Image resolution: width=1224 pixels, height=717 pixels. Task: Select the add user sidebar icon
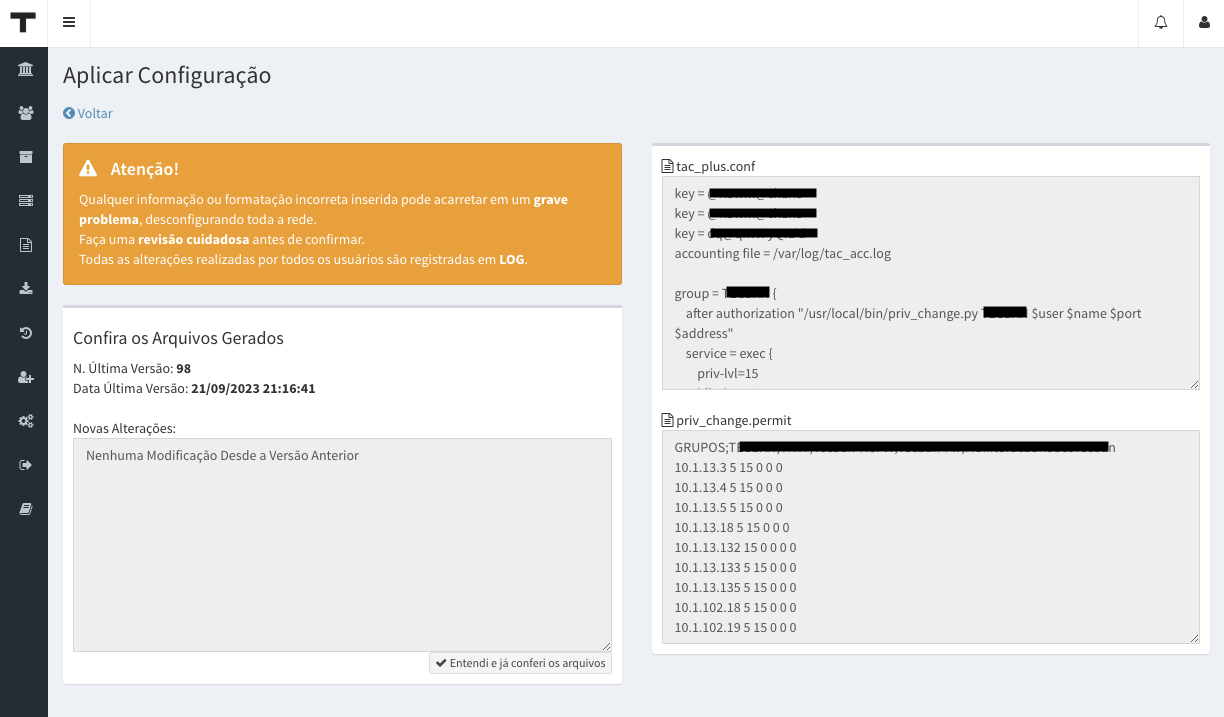click(25, 377)
